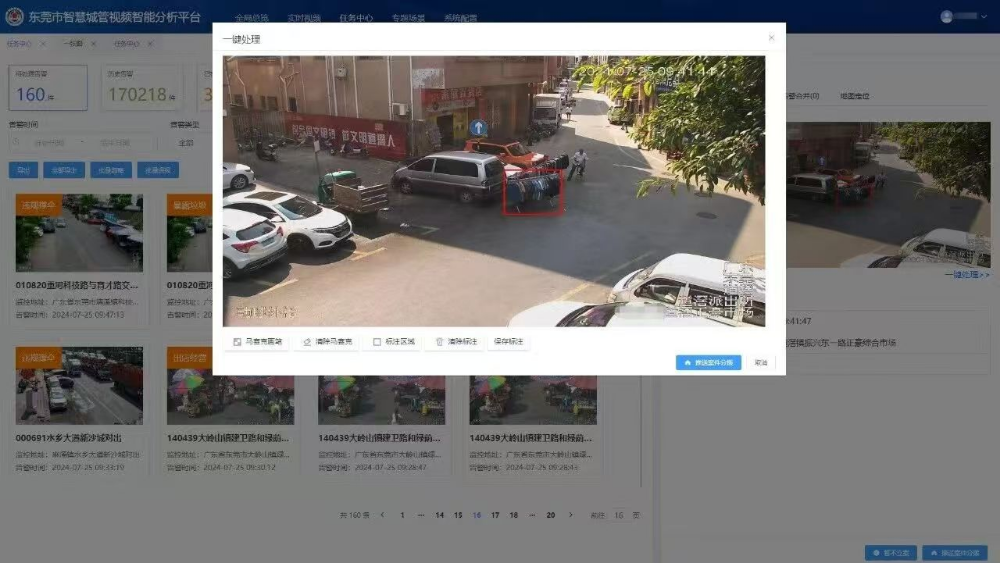Click the bottom-right push case button
1000x563 pixels.
955,553
